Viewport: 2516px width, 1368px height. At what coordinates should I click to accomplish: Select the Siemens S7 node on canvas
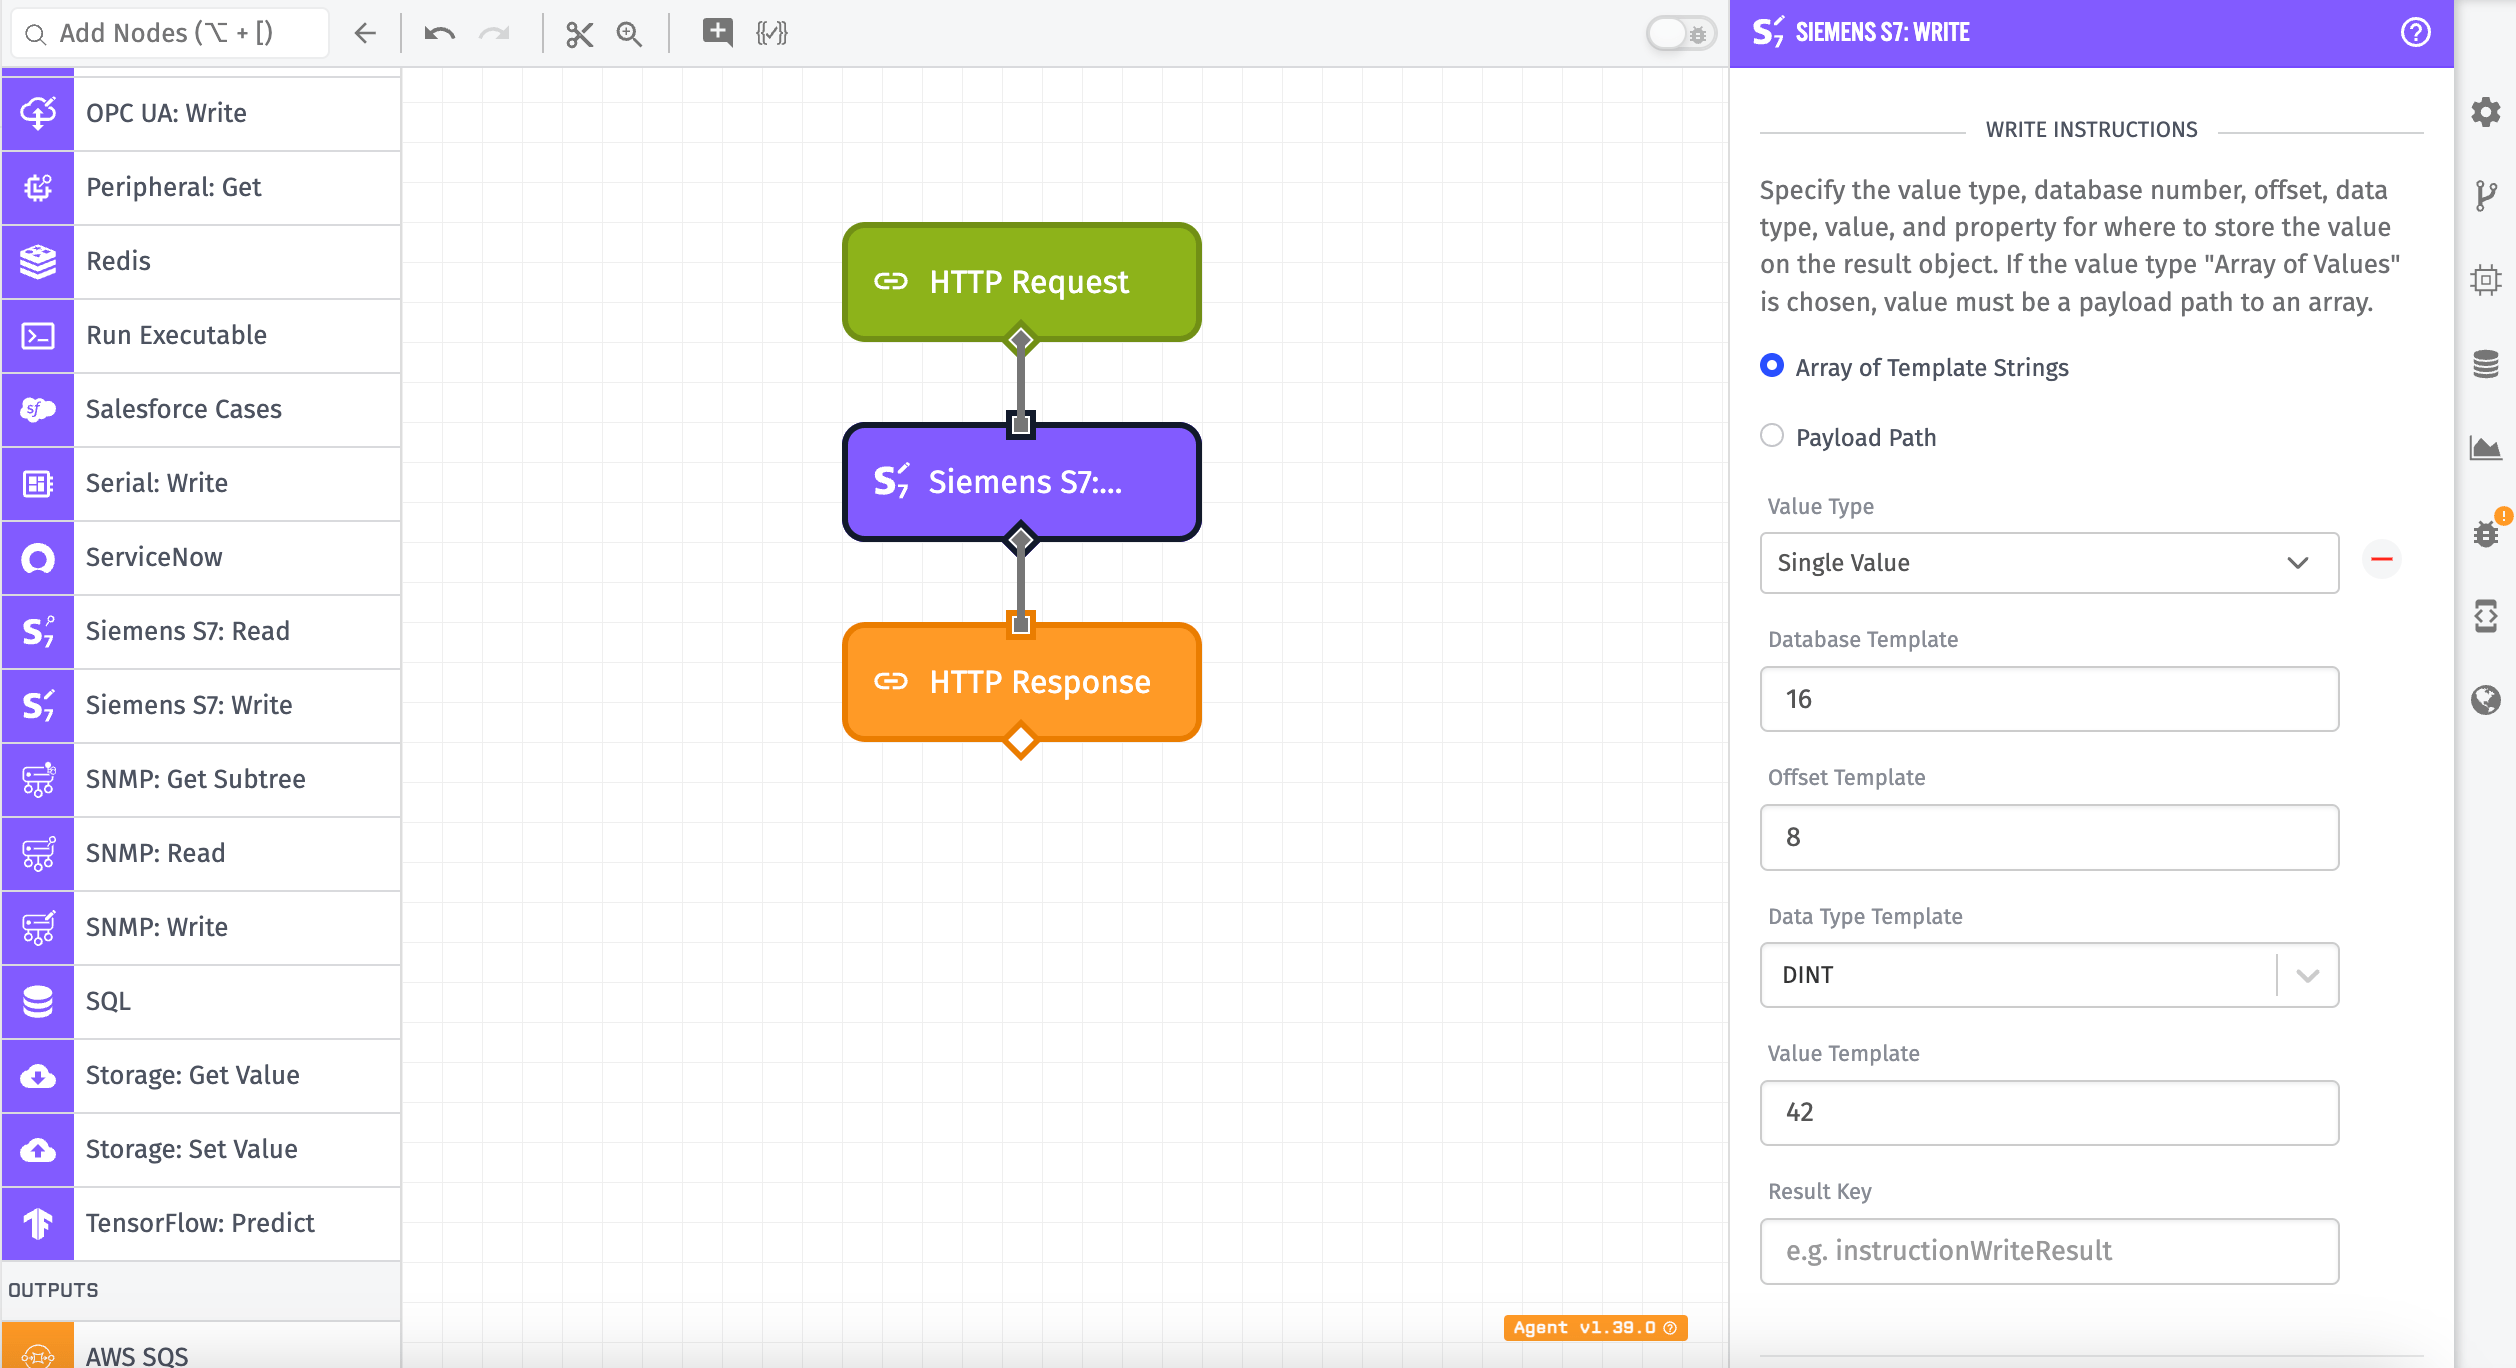(1021, 482)
